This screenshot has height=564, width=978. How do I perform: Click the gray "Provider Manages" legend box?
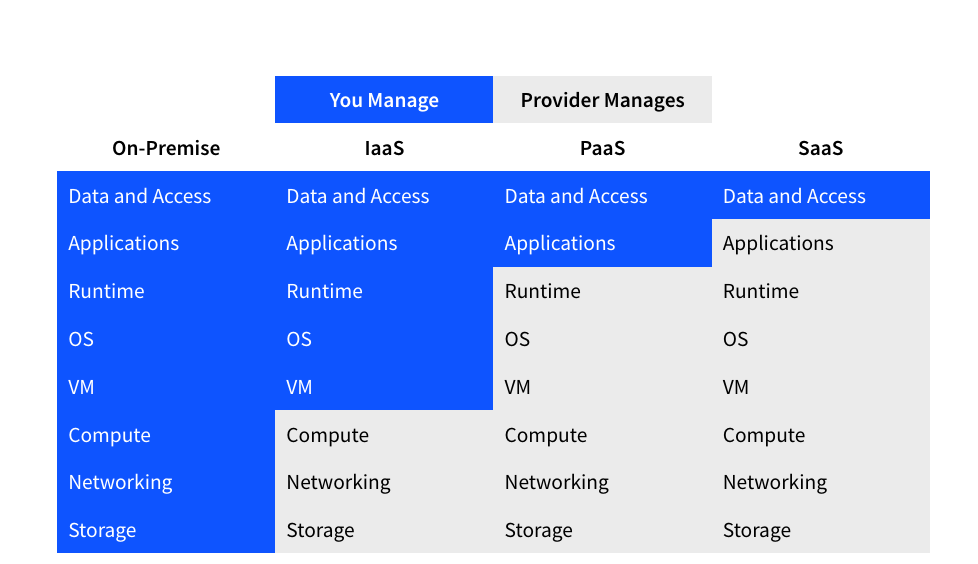[x=602, y=100]
